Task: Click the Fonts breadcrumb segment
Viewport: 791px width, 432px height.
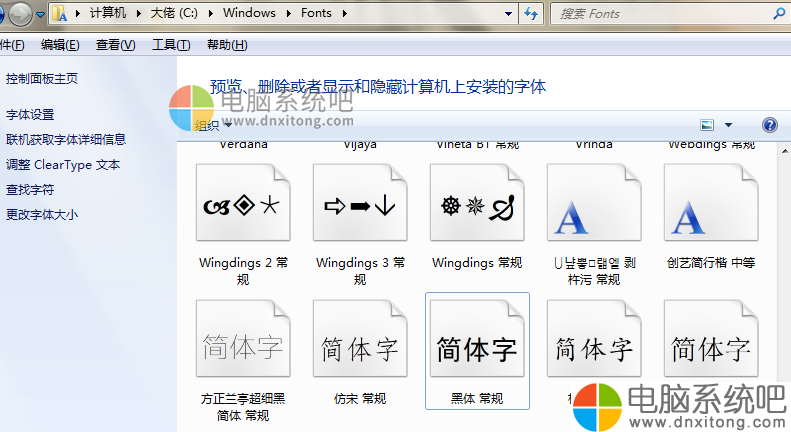Action: coord(316,13)
